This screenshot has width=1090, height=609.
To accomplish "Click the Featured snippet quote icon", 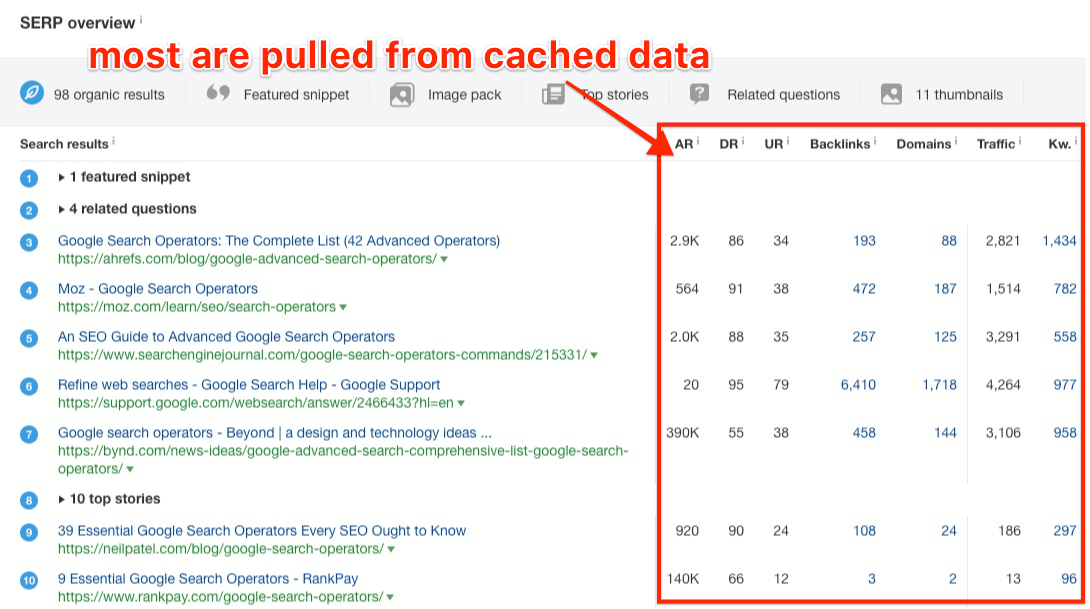I will [x=218, y=93].
